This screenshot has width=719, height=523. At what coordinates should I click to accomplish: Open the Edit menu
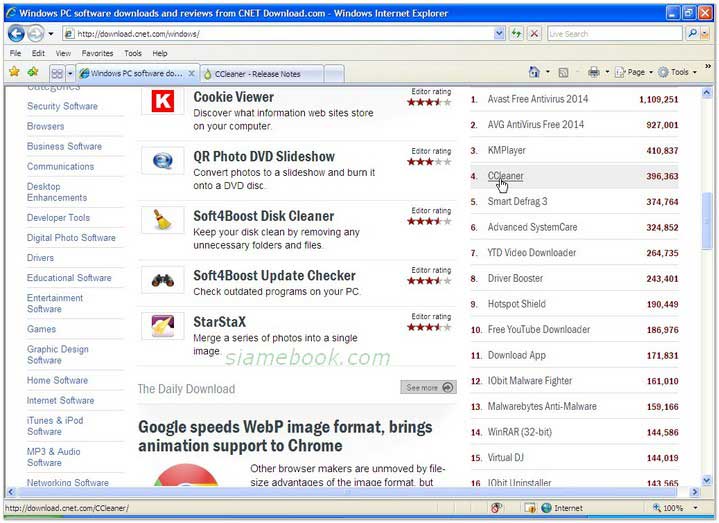(x=38, y=53)
